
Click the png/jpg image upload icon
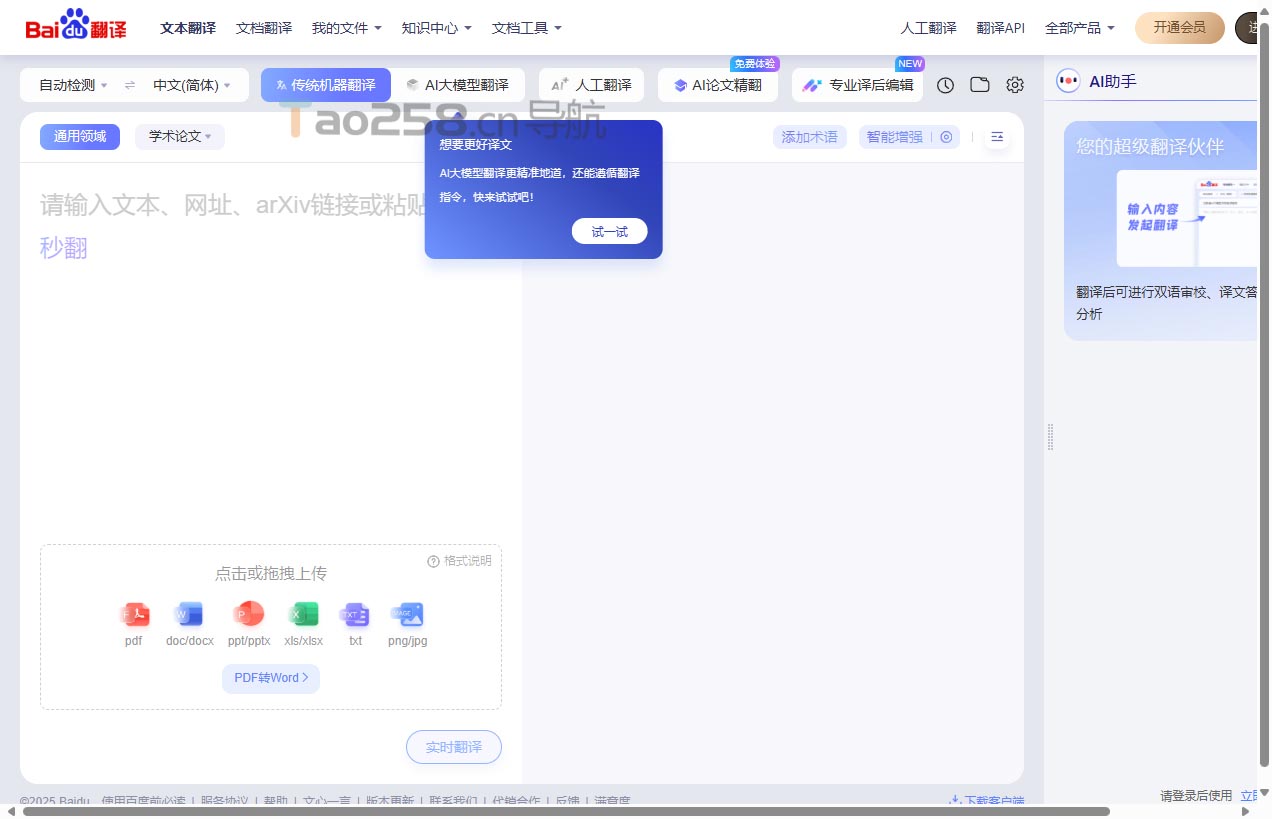click(407, 614)
